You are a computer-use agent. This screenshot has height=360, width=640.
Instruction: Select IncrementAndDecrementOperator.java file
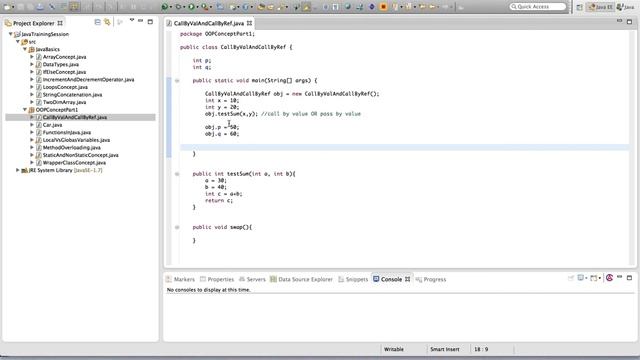point(88,80)
